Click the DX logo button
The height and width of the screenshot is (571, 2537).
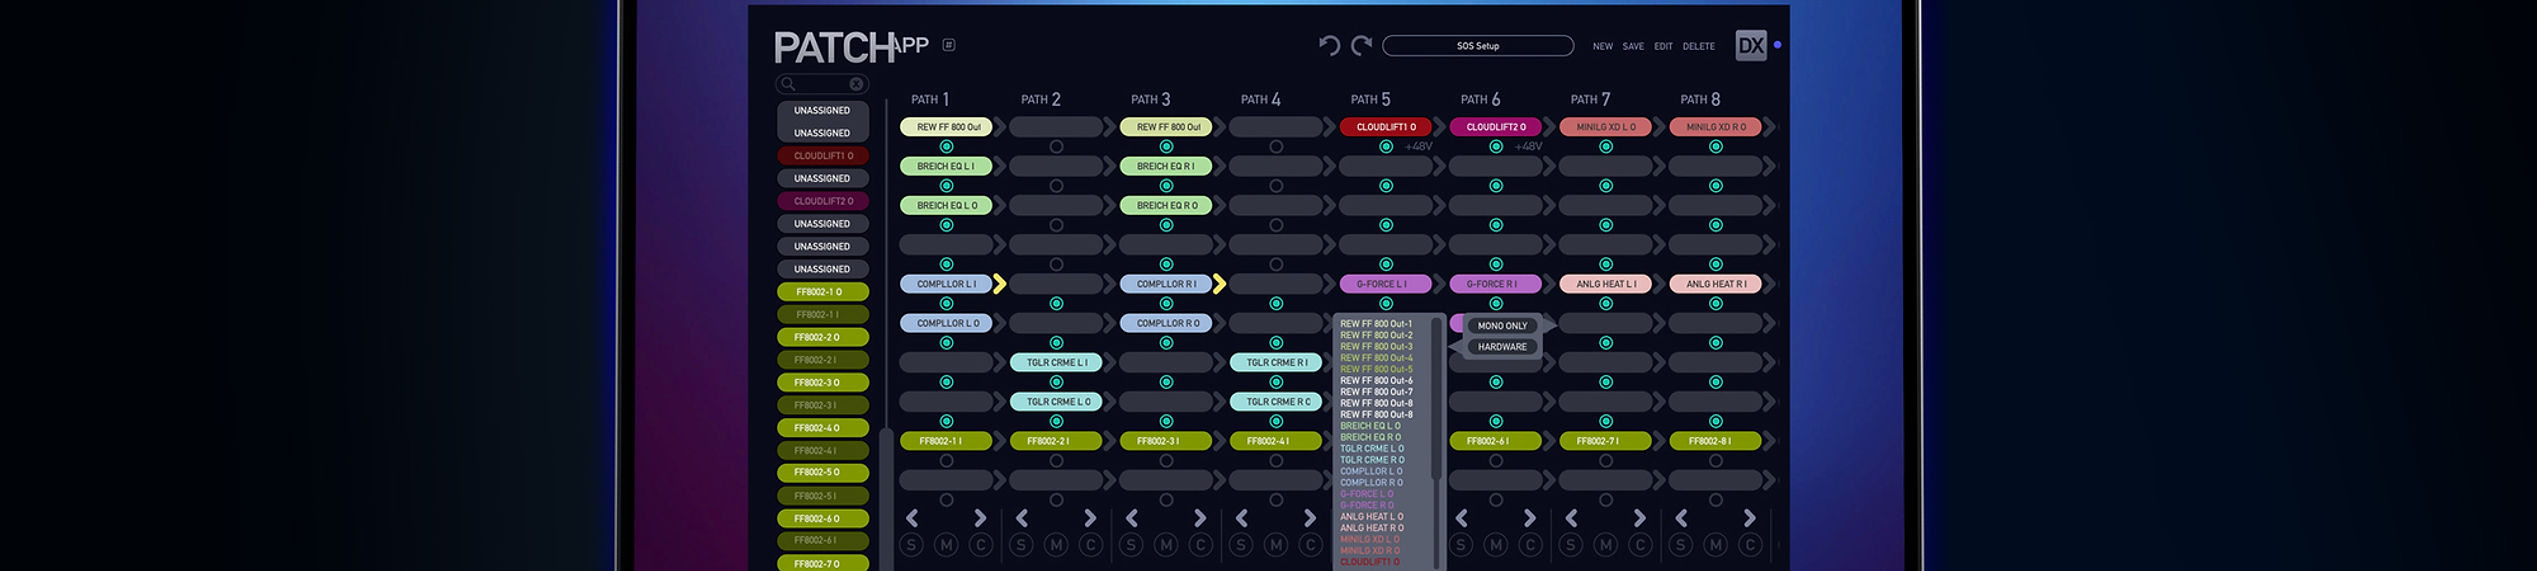(x=1750, y=45)
